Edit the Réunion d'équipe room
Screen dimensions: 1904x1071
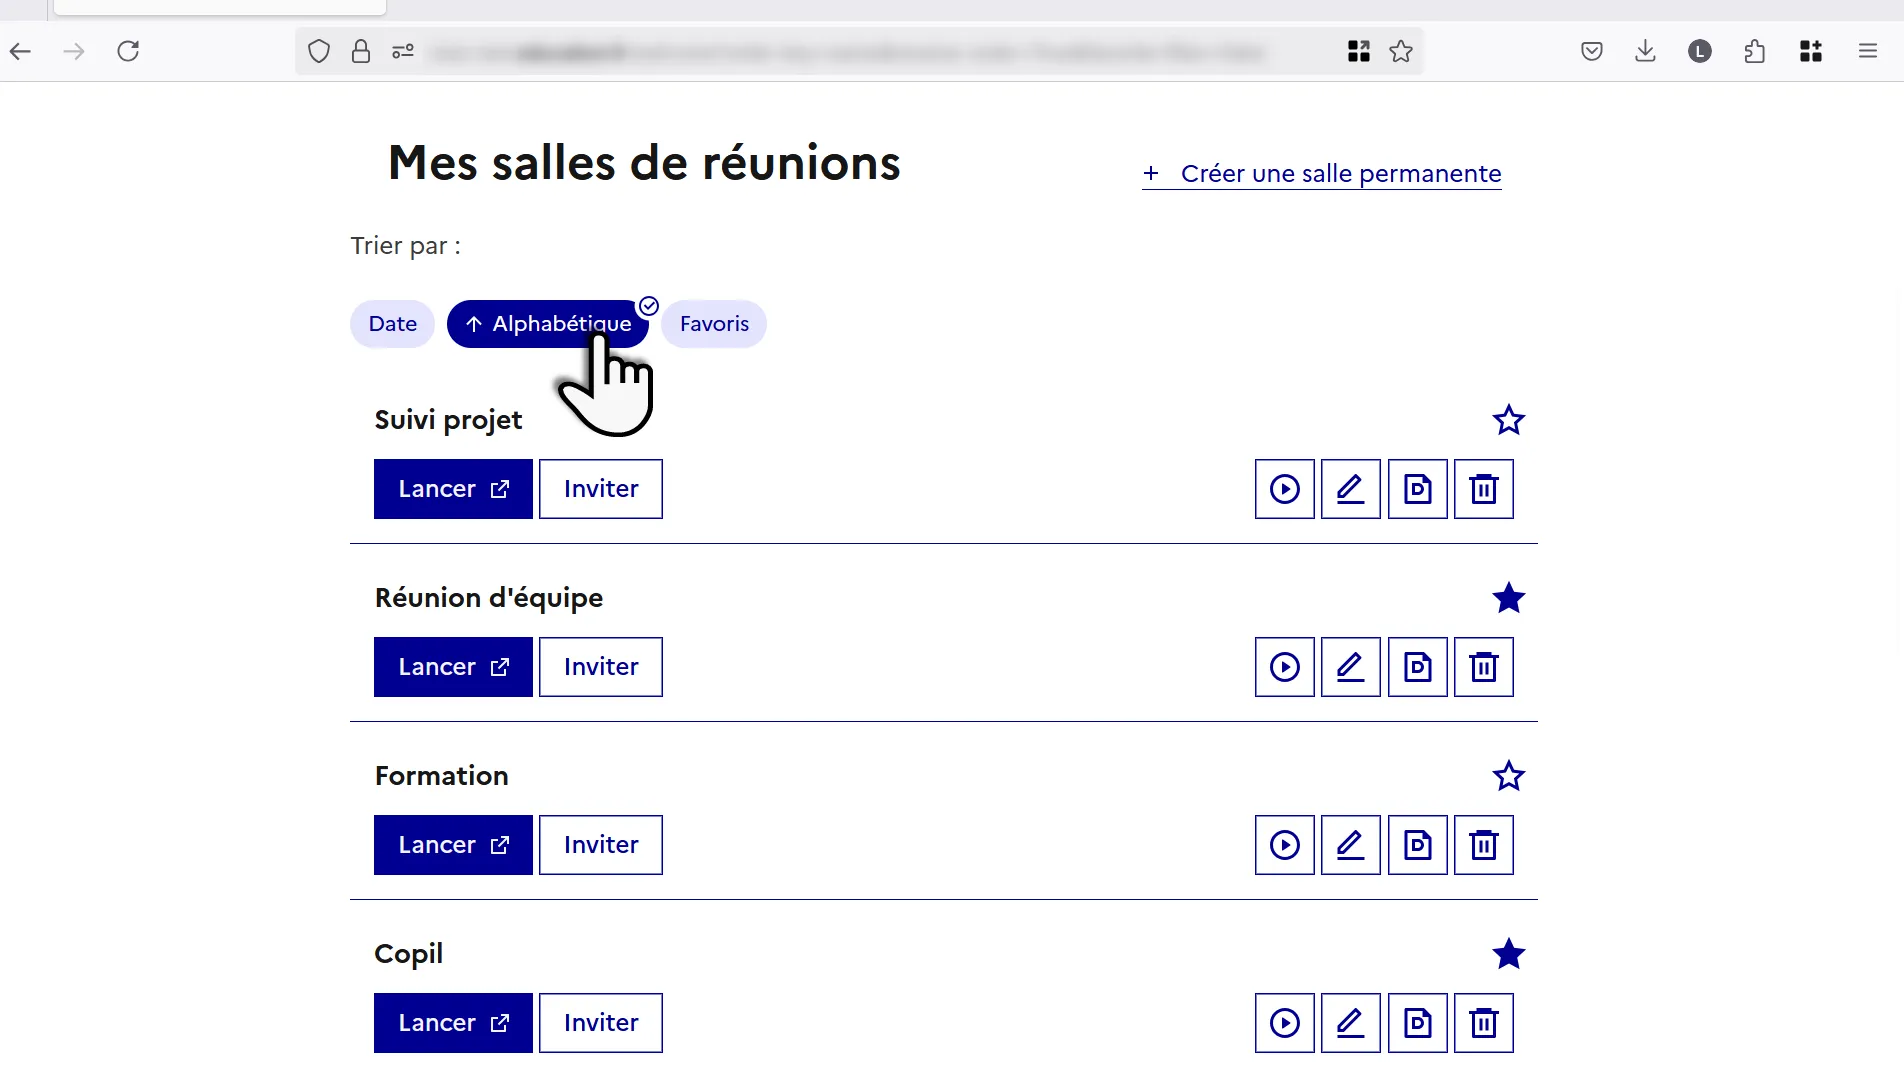pos(1350,667)
